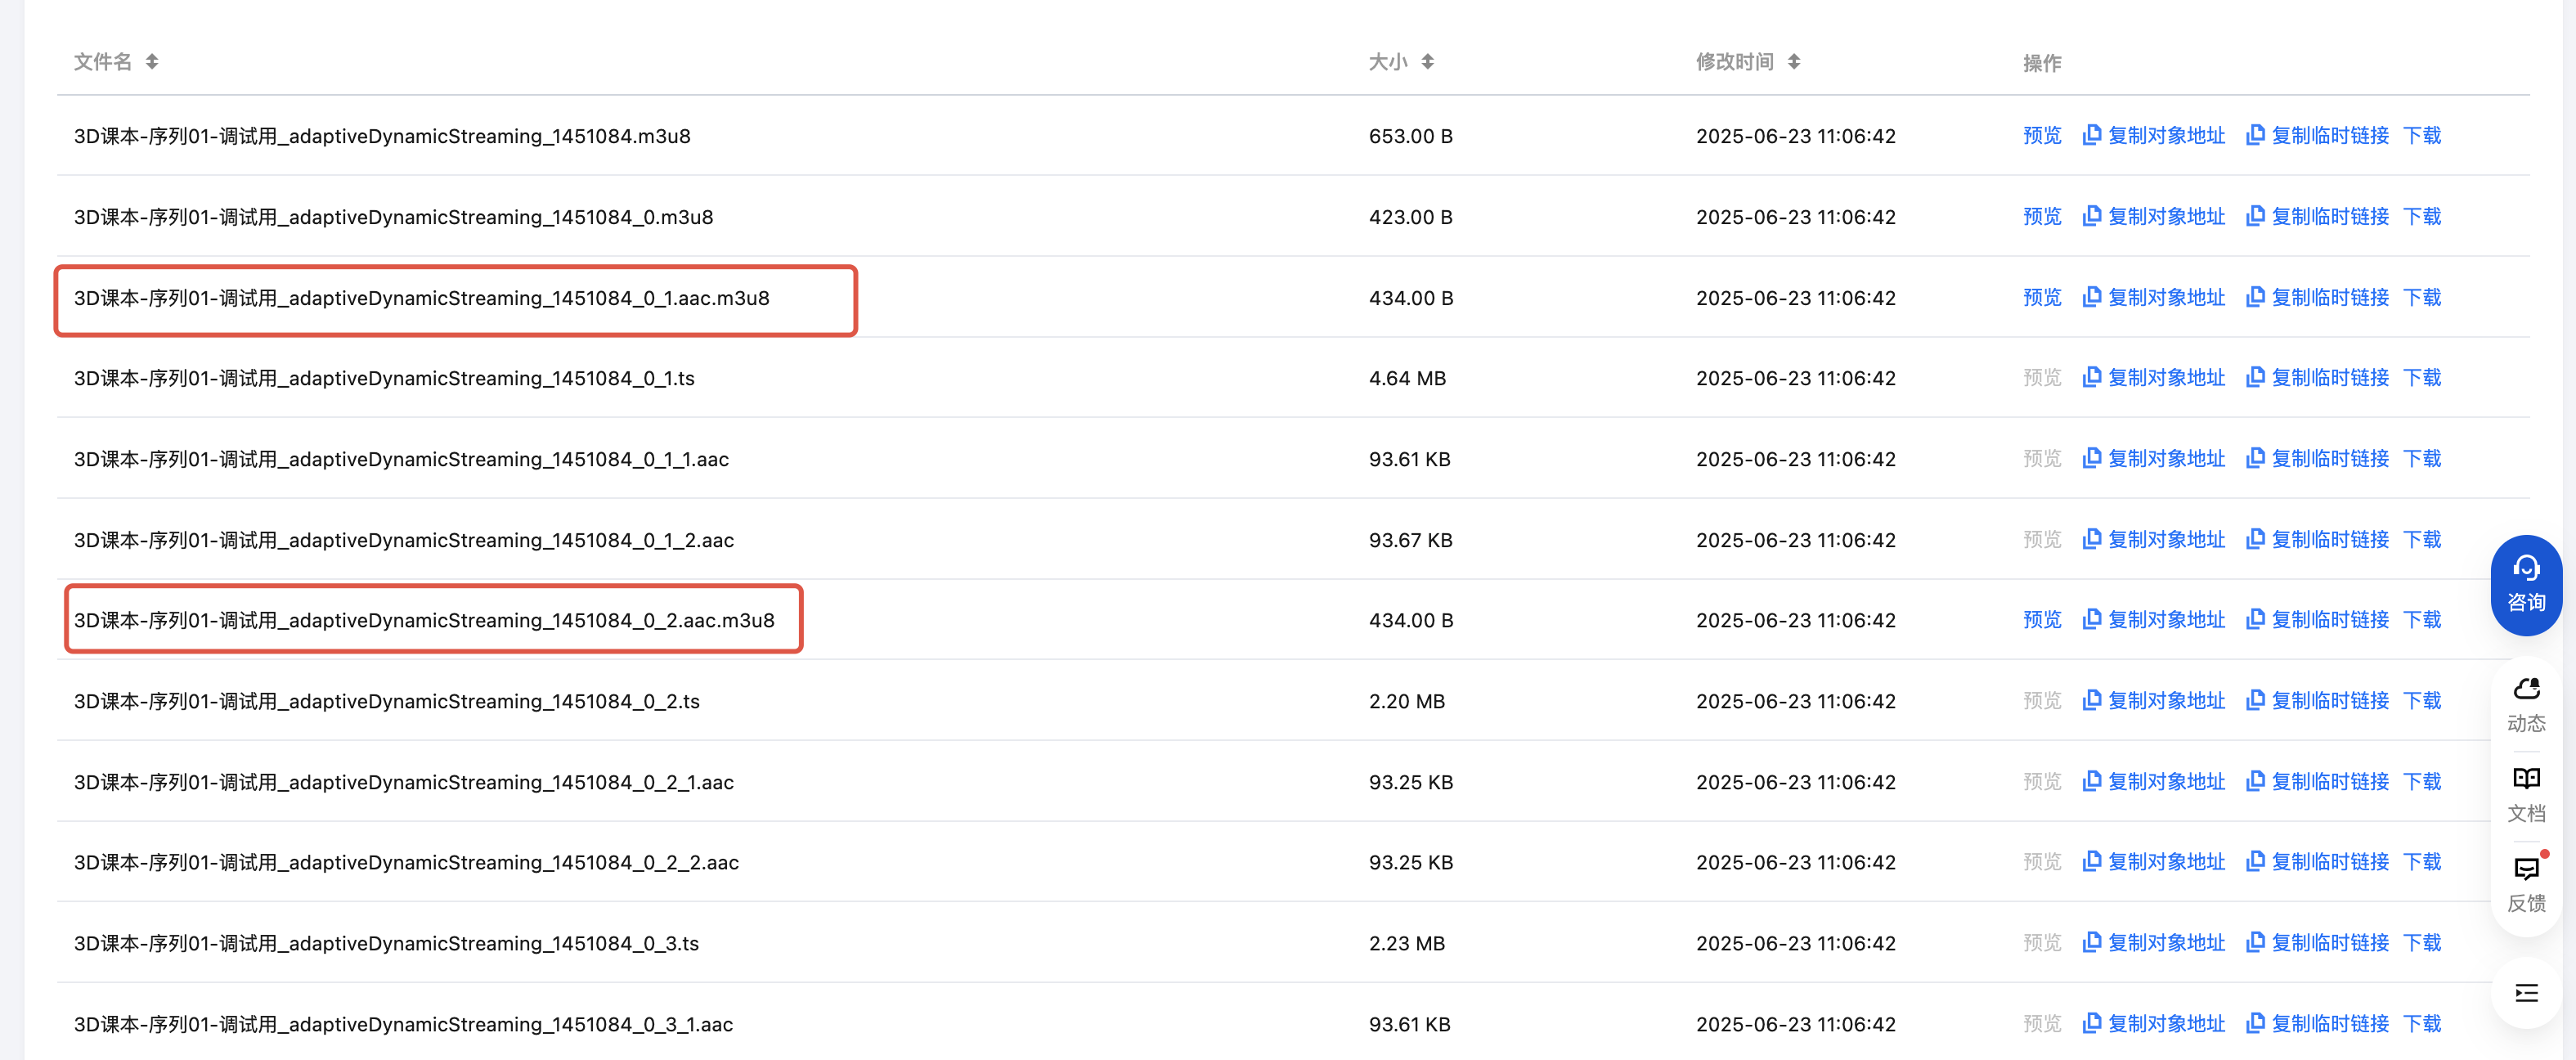The height and width of the screenshot is (1060, 2576).
Task: Click copy icon of 复制对象地址 for 1451084_0_1.ts
Action: click(x=2091, y=378)
